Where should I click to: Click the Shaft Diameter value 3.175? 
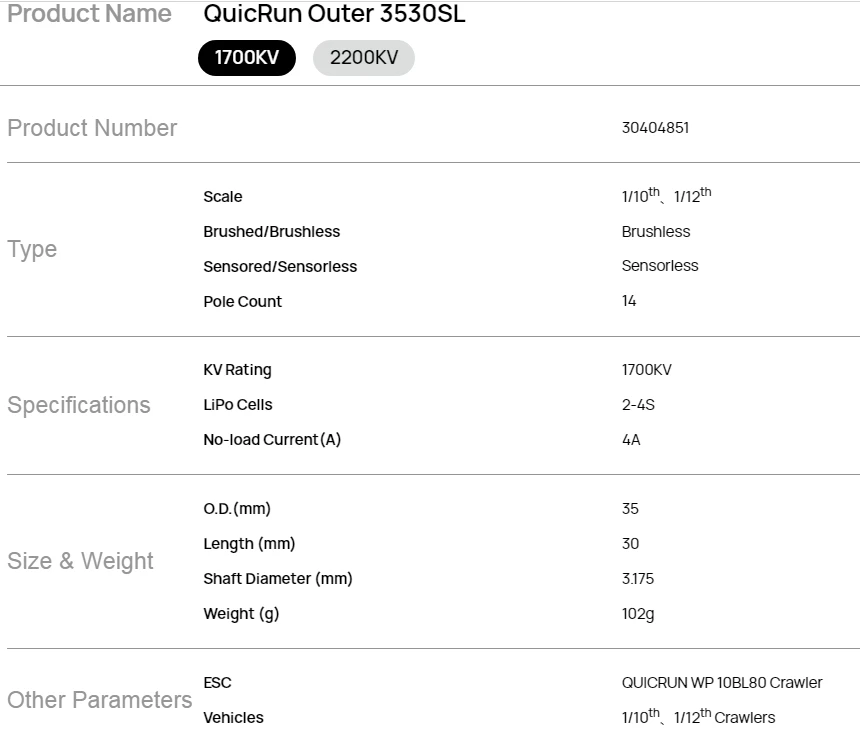tap(638, 579)
